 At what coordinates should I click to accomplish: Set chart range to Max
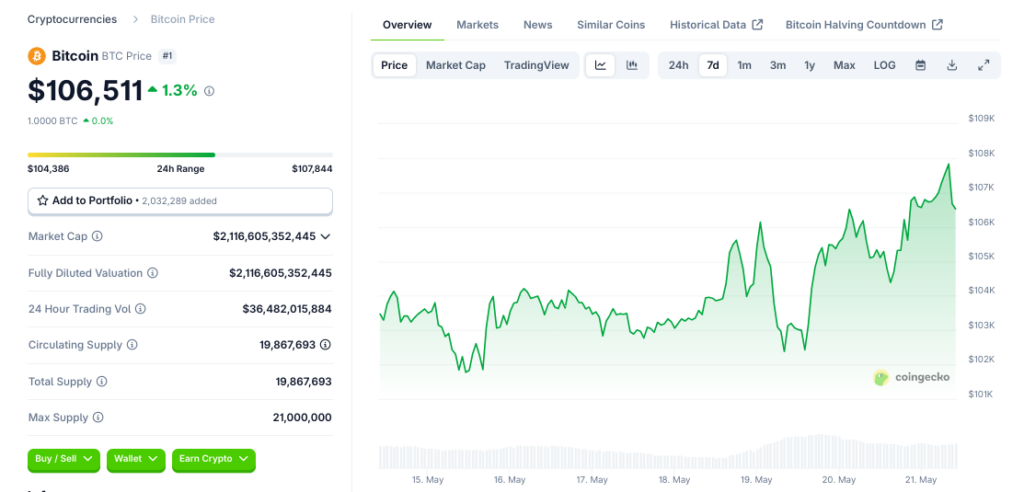(844, 65)
